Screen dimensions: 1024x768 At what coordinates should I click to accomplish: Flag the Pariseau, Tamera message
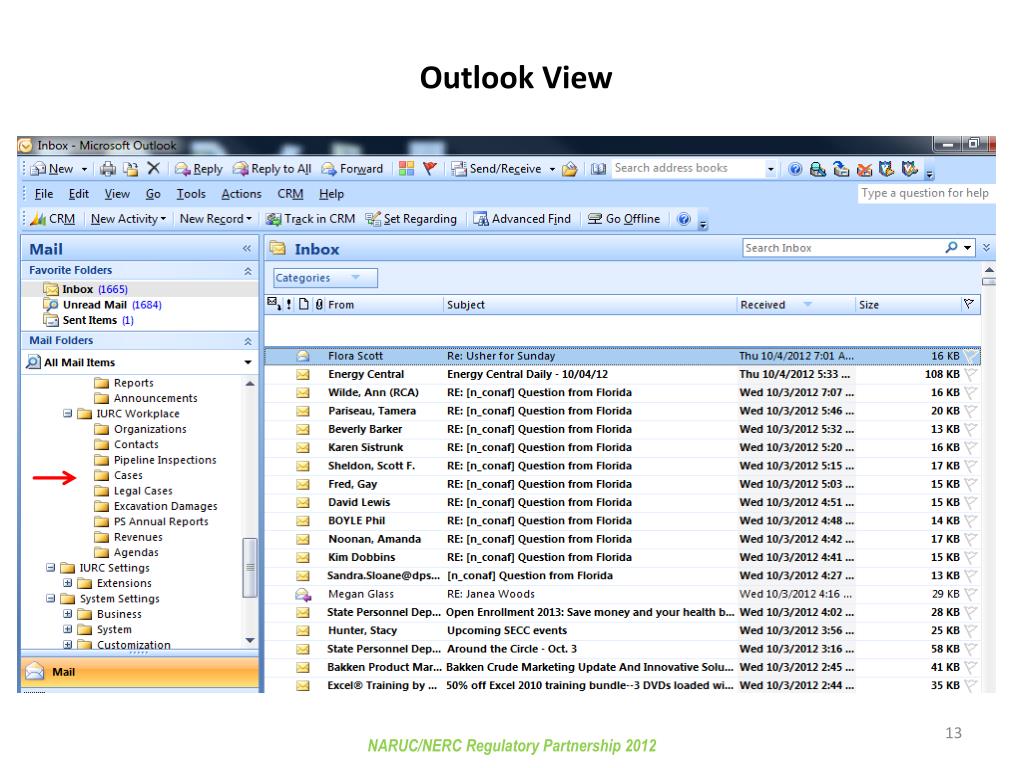point(971,411)
